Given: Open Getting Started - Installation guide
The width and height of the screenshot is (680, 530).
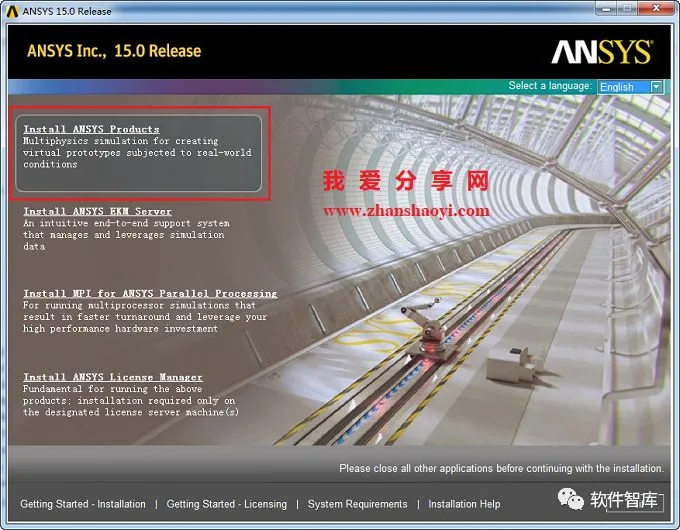Looking at the screenshot, I should pyautogui.click(x=83, y=504).
